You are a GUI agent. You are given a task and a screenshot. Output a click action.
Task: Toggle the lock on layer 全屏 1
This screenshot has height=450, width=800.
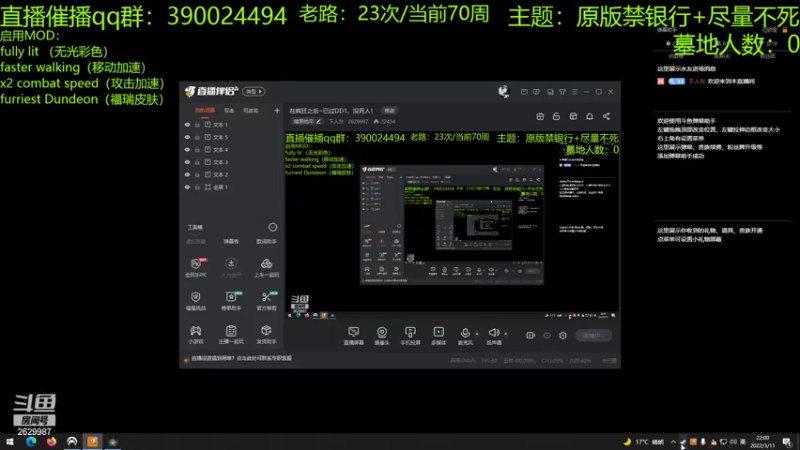[x=197, y=187]
